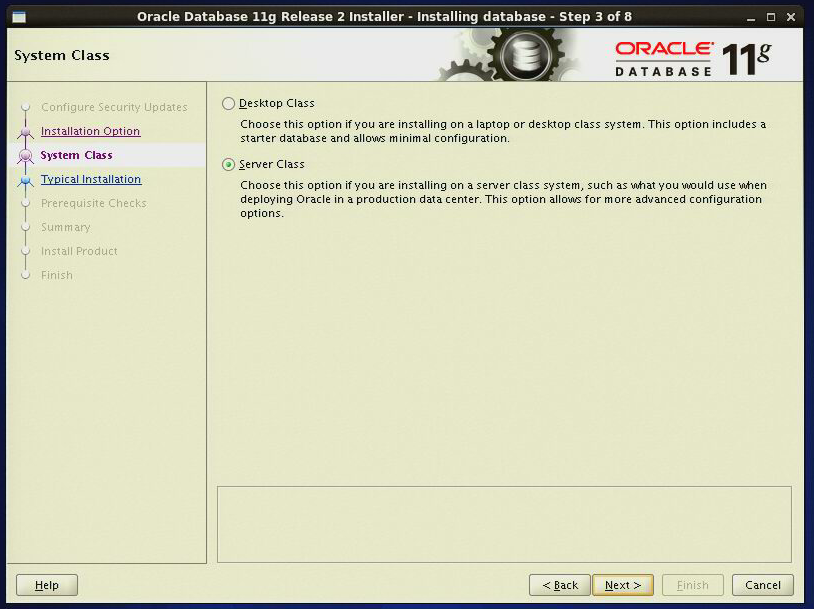The width and height of the screenshot is (814, 609).
Task: Open the Typical Installation step link
Action: [91, 179]
